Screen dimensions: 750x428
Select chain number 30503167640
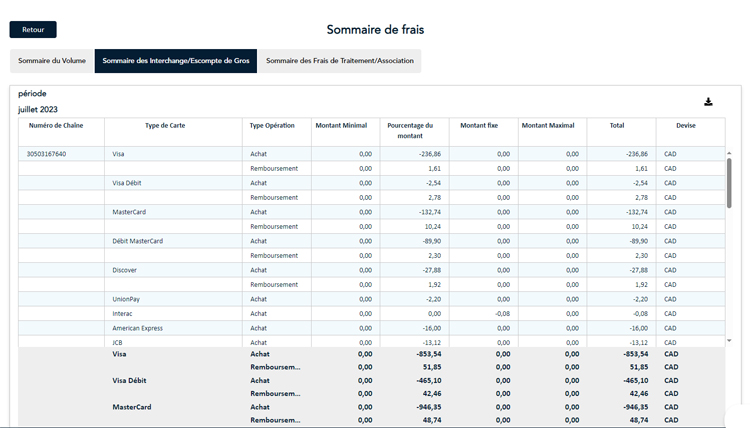click(x=46, y=154)
